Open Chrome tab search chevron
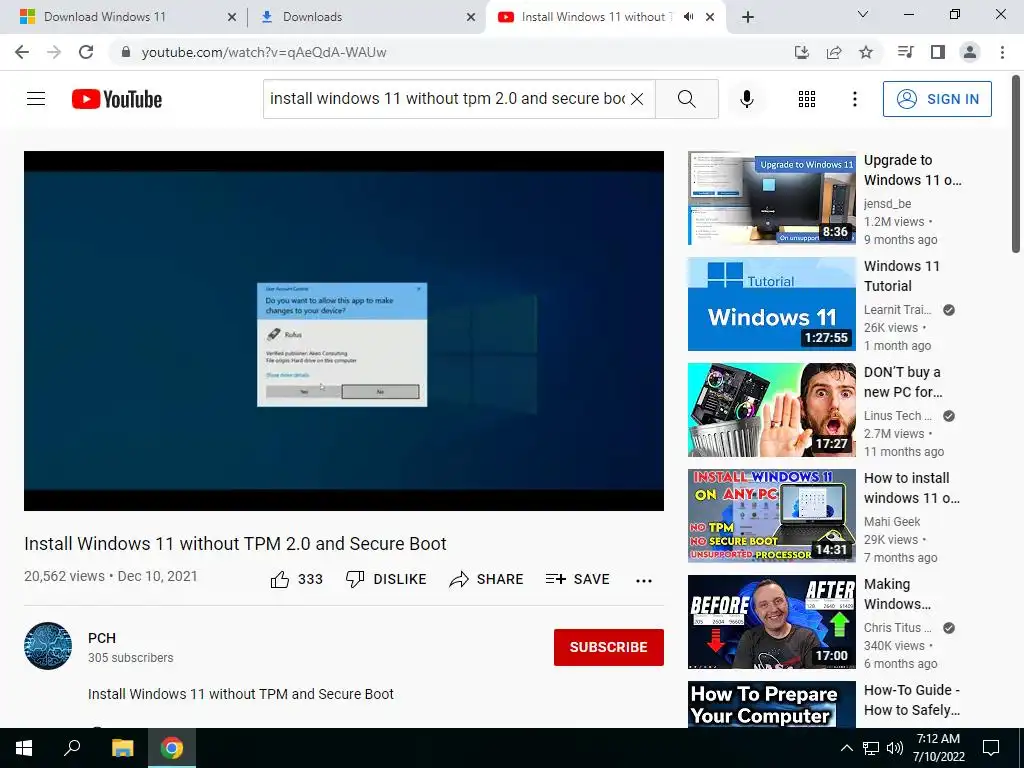 pos(863,14)
